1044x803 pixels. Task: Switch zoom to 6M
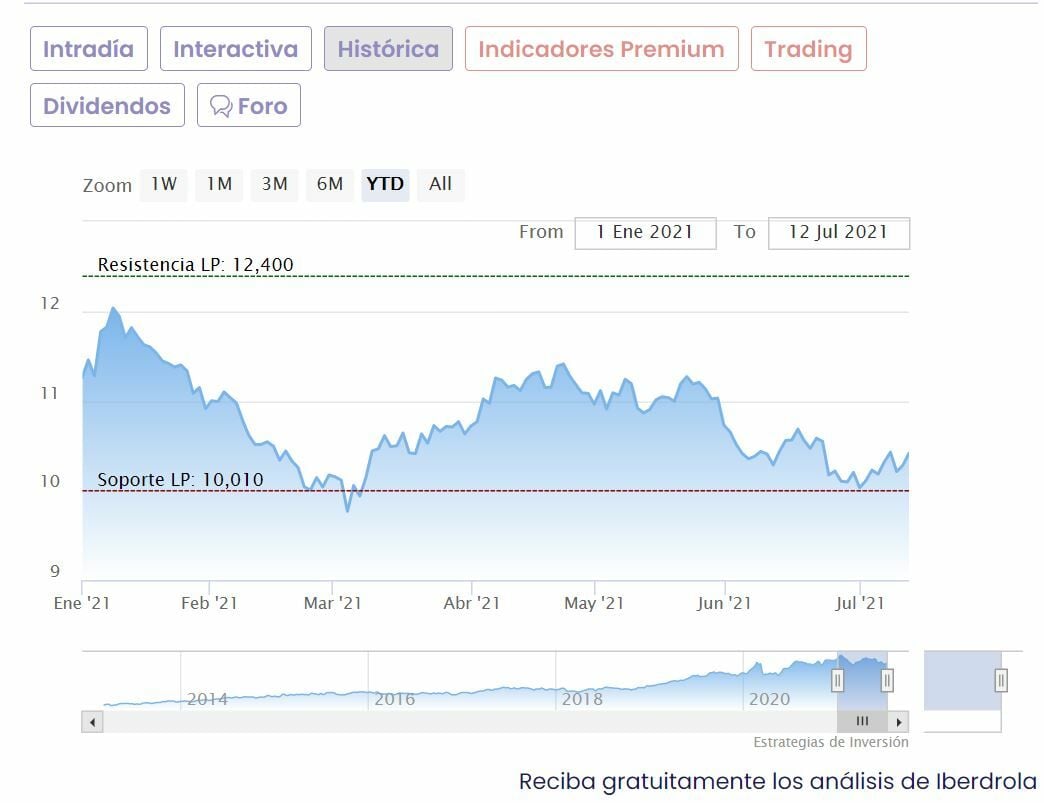329,184
